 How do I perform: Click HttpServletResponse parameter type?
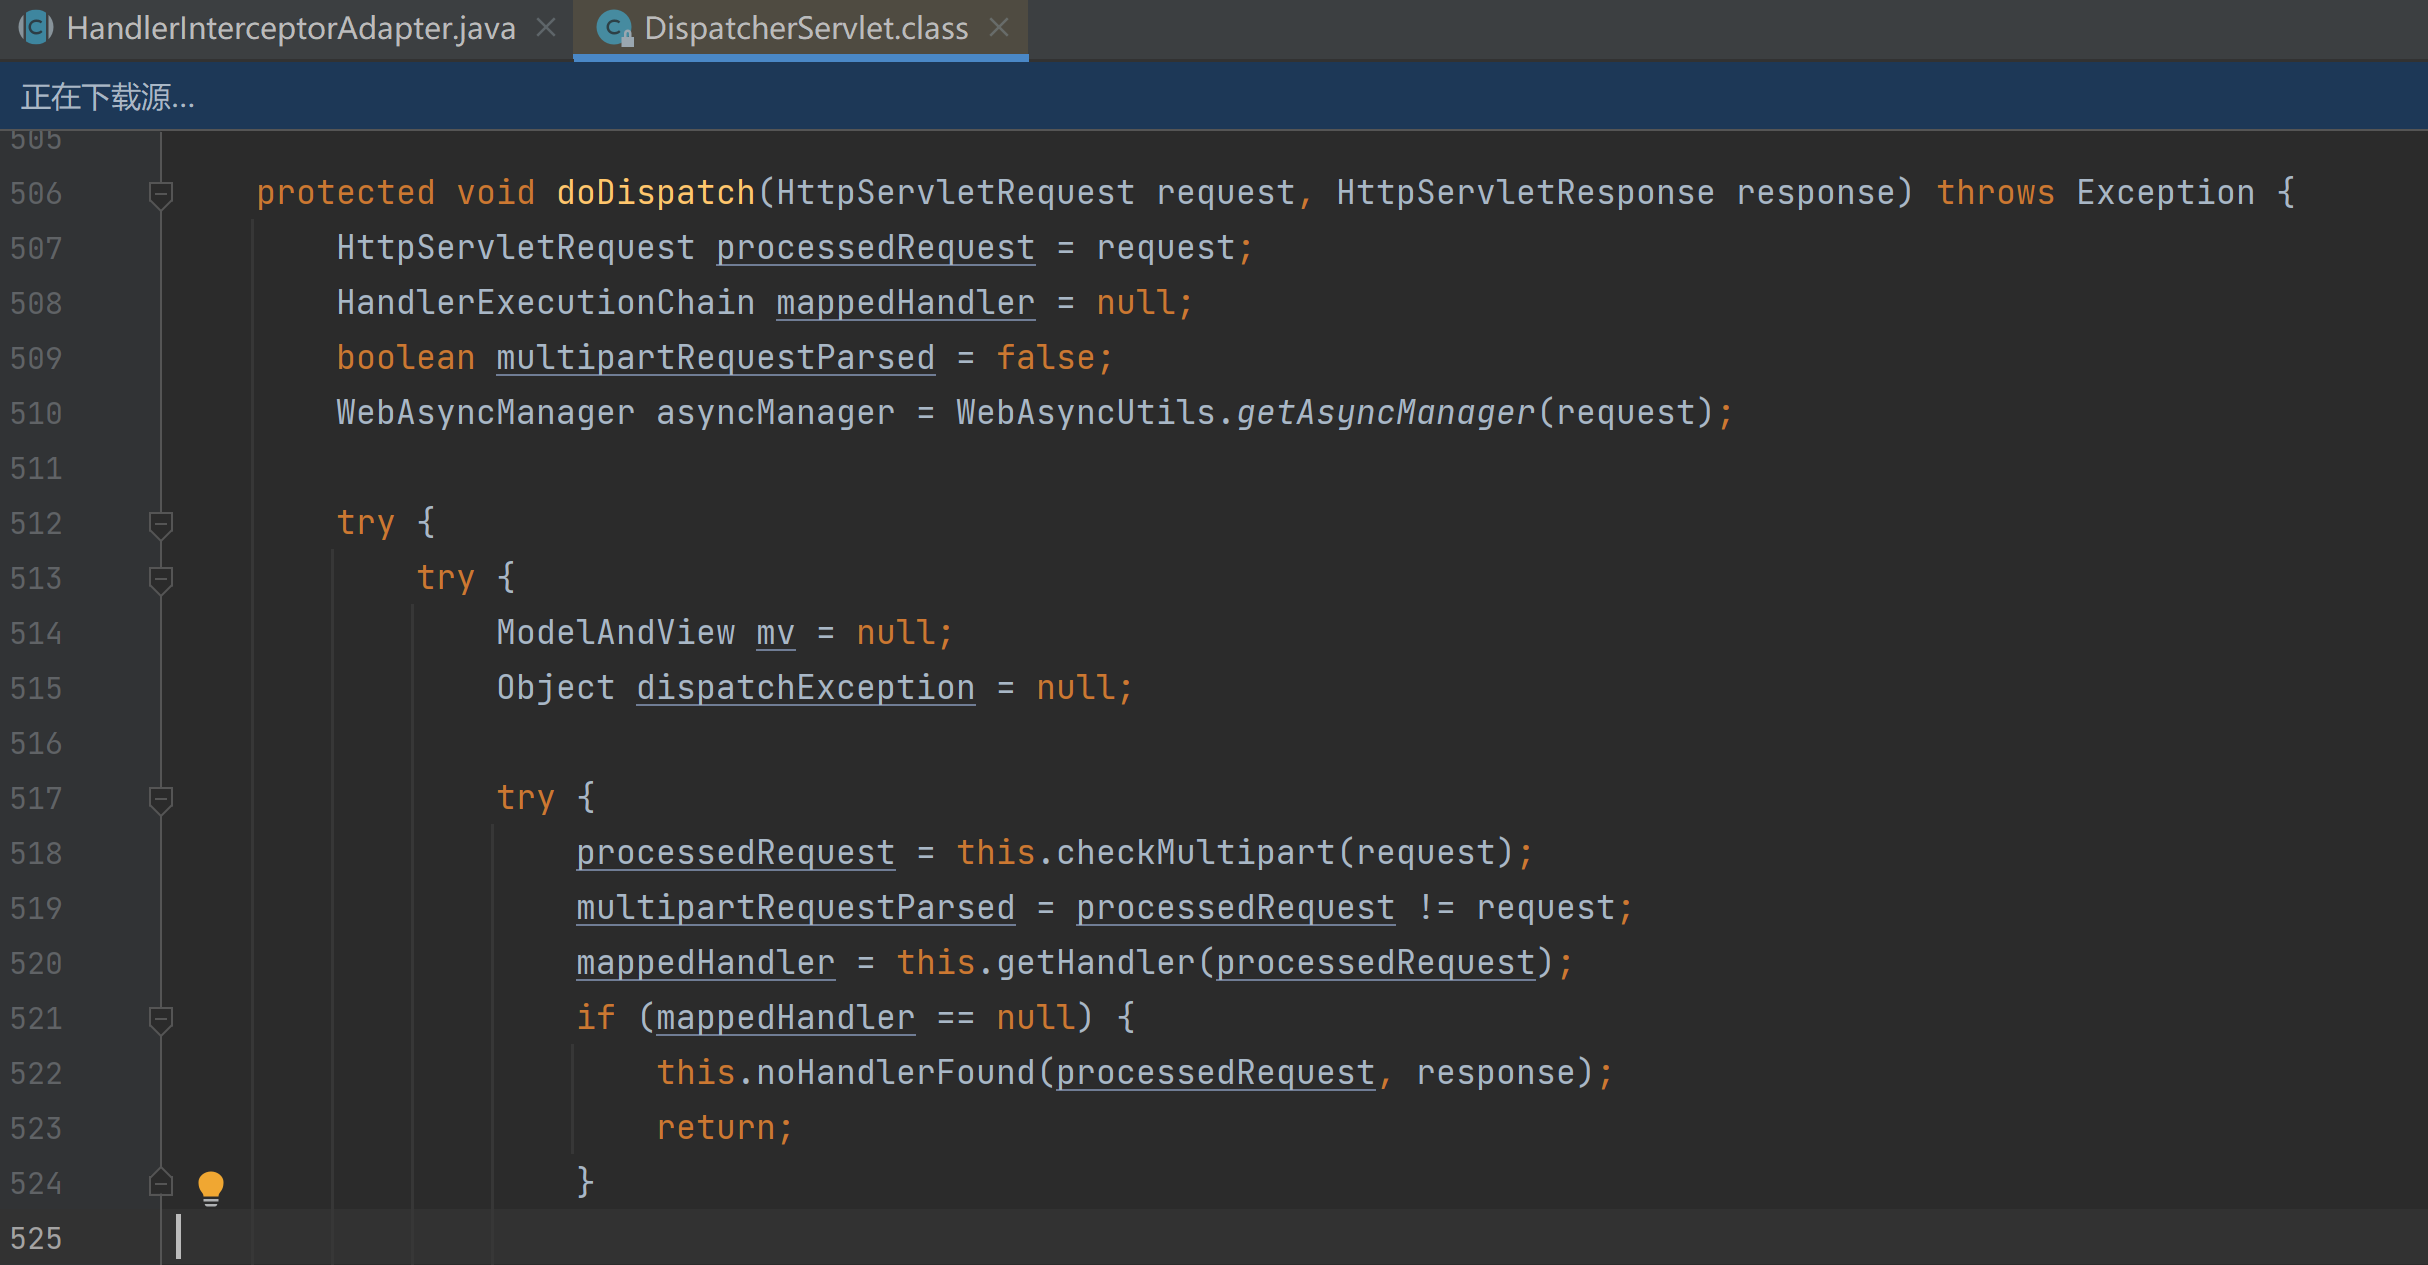click(x=1525, y=192)
